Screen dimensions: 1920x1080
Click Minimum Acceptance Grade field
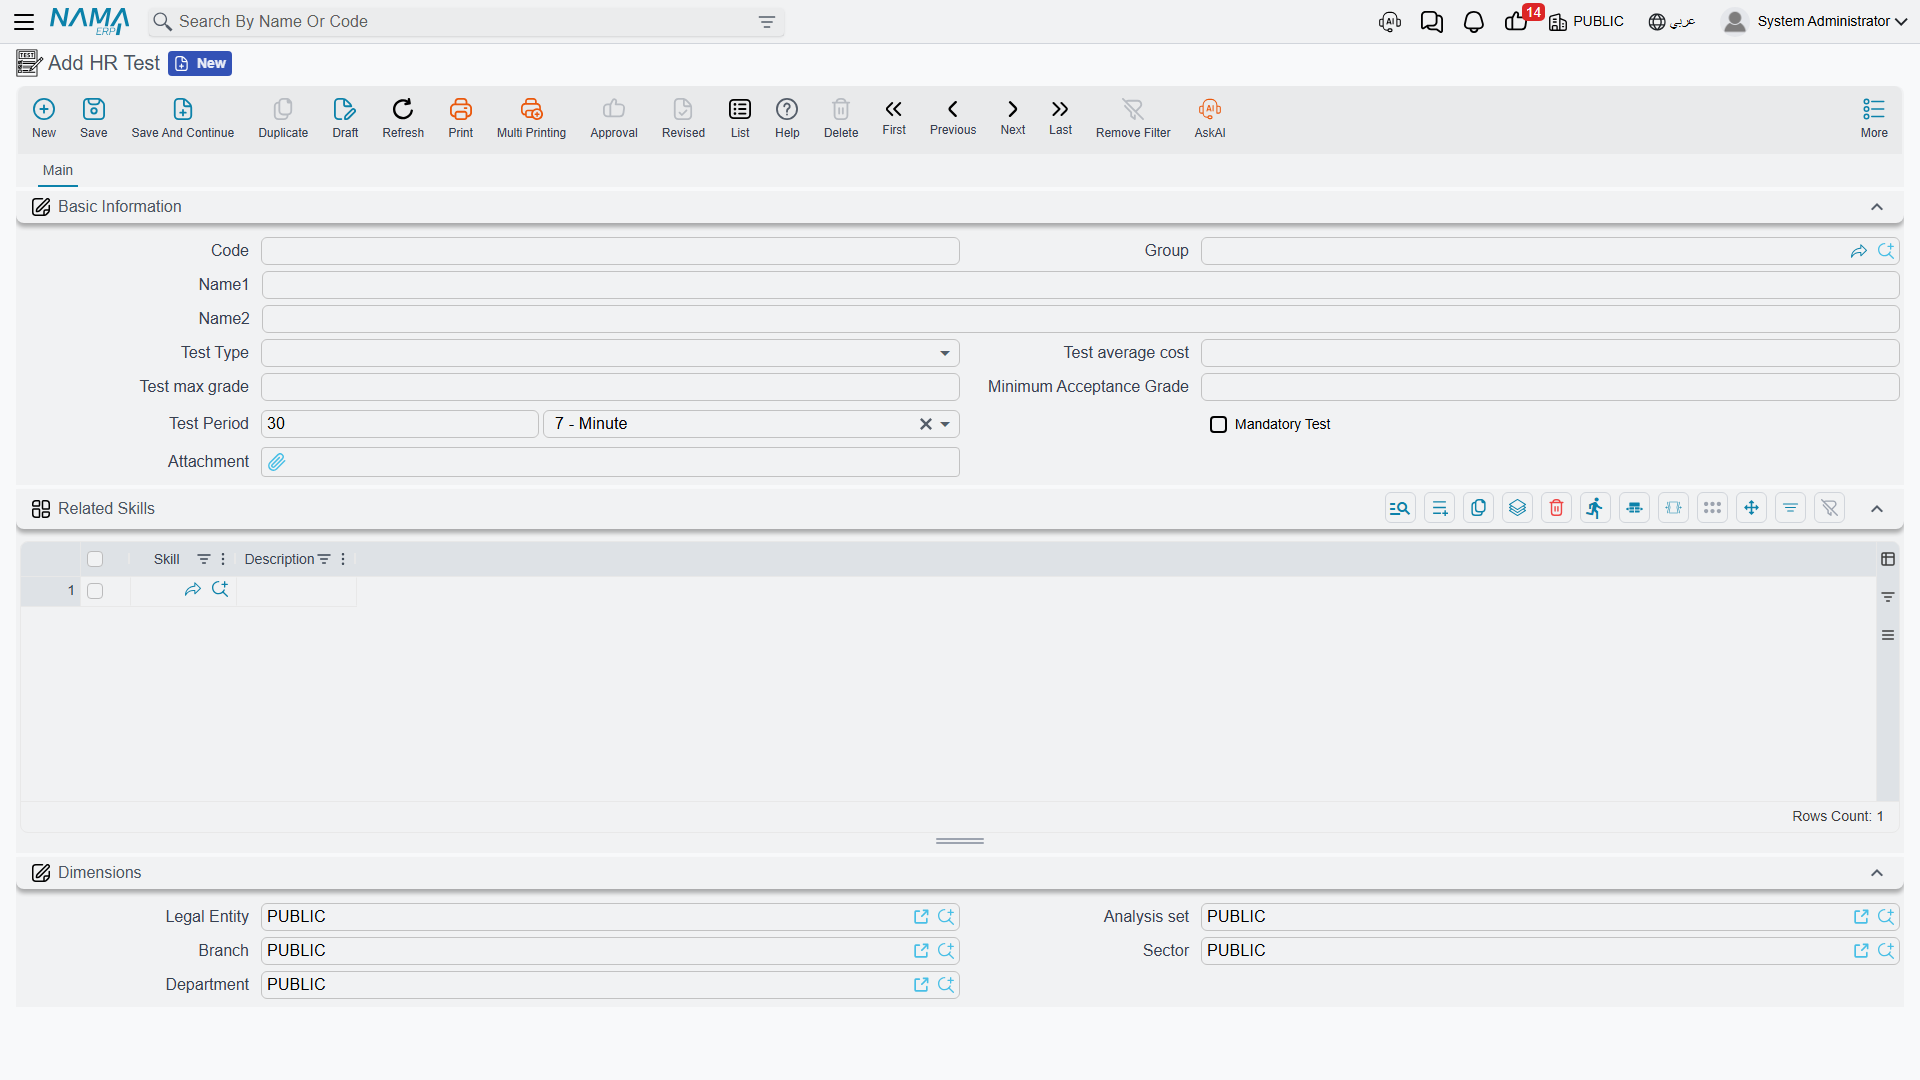pos(1550,387)
